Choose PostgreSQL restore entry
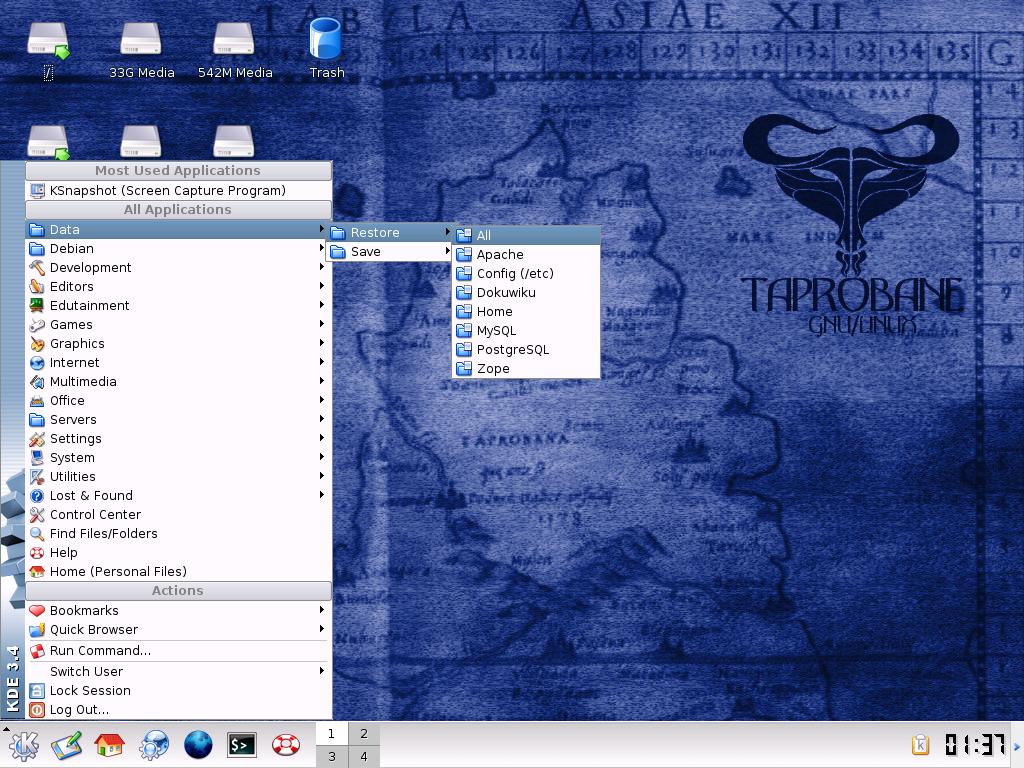This screenshot has height=768, width=1024. pyautogui.click(x=526, y=349)
